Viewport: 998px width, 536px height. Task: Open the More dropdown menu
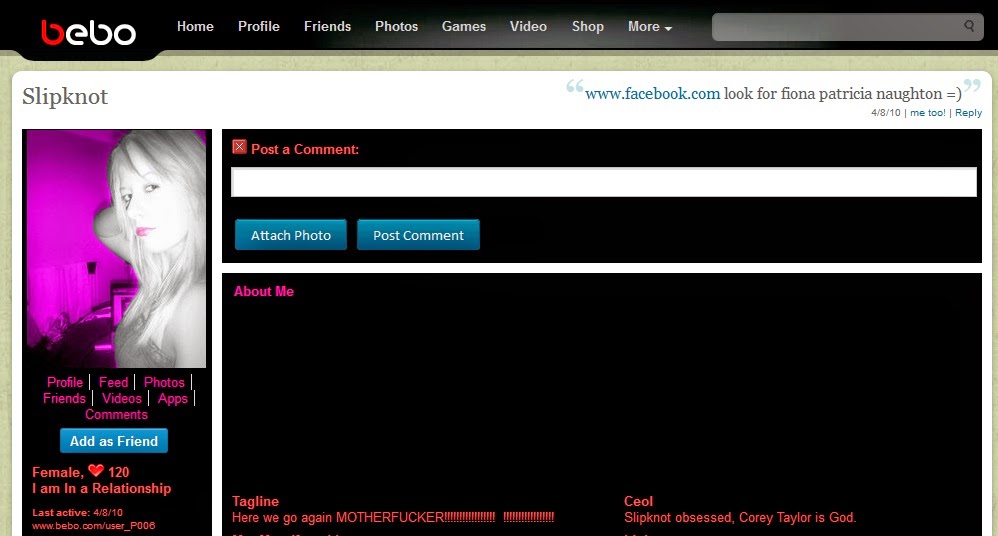click(x=650, y=27)
